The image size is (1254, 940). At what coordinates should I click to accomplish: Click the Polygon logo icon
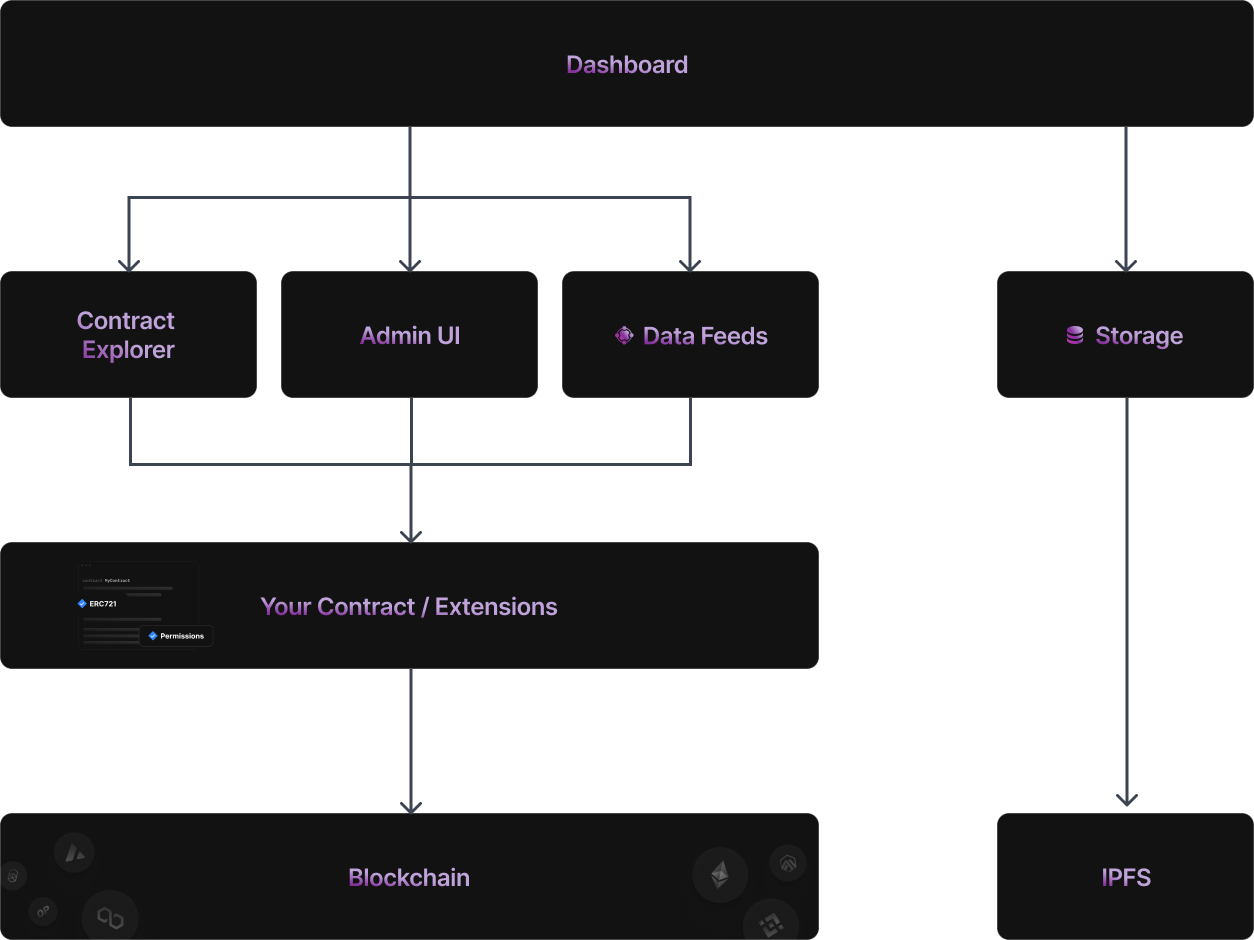[x=109, y=917]
